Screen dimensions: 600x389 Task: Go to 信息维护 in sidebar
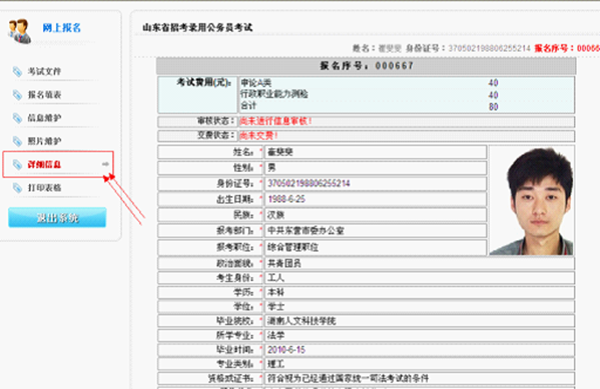click(x=44, y=118)
